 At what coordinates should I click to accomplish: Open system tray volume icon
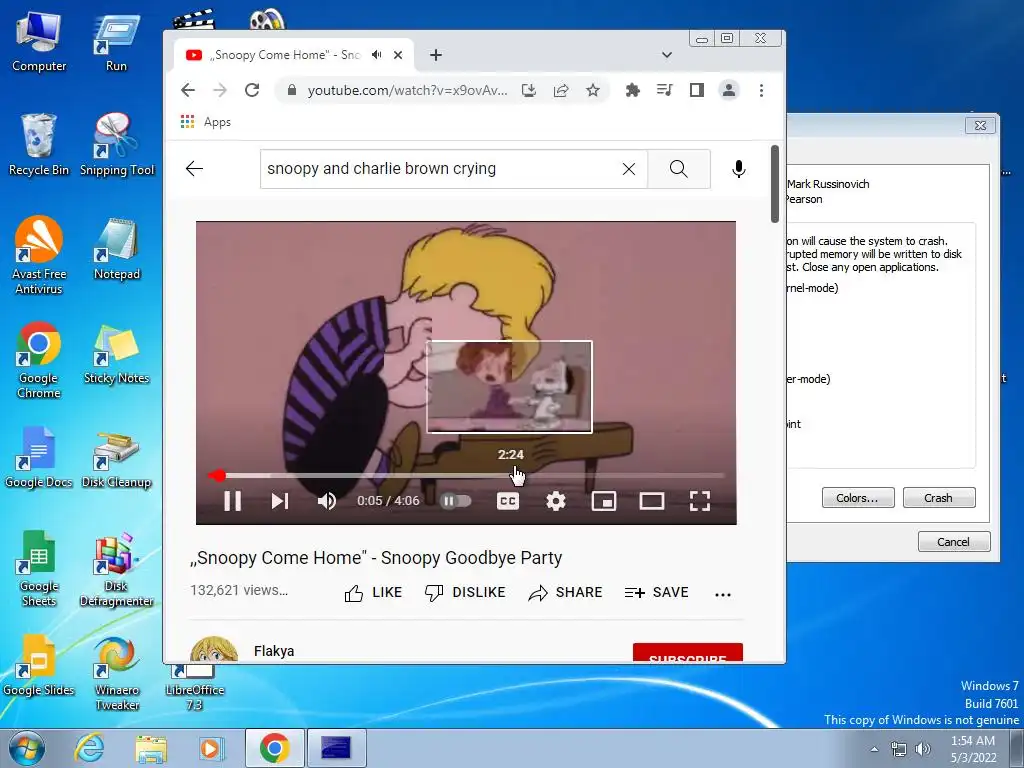923,749
